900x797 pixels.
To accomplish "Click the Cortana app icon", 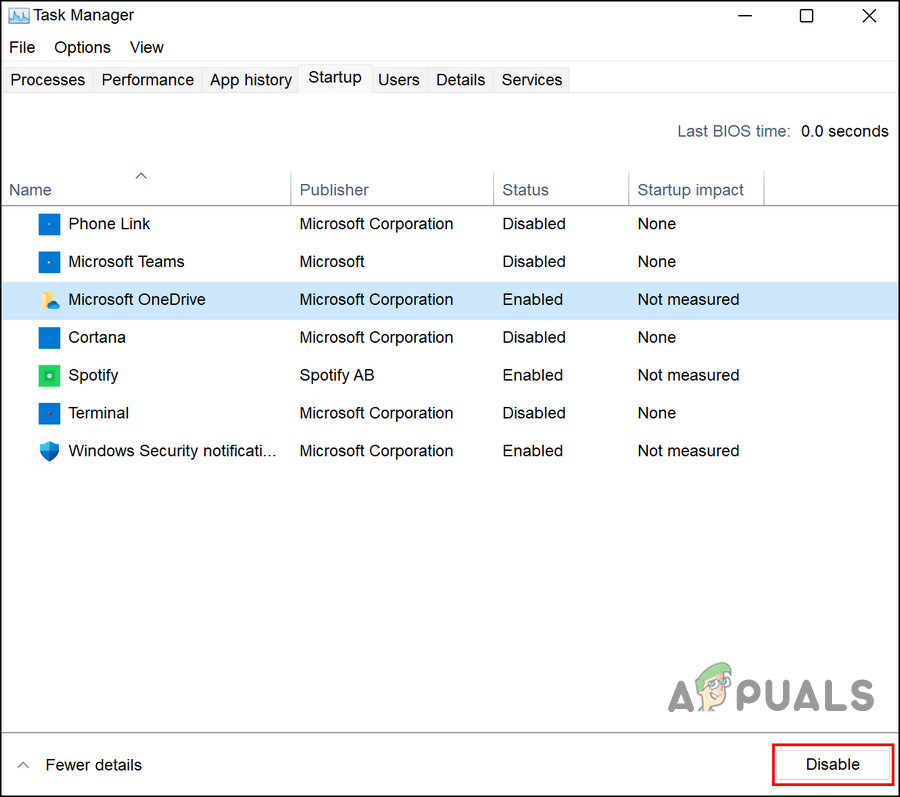I will coord(49,337).
